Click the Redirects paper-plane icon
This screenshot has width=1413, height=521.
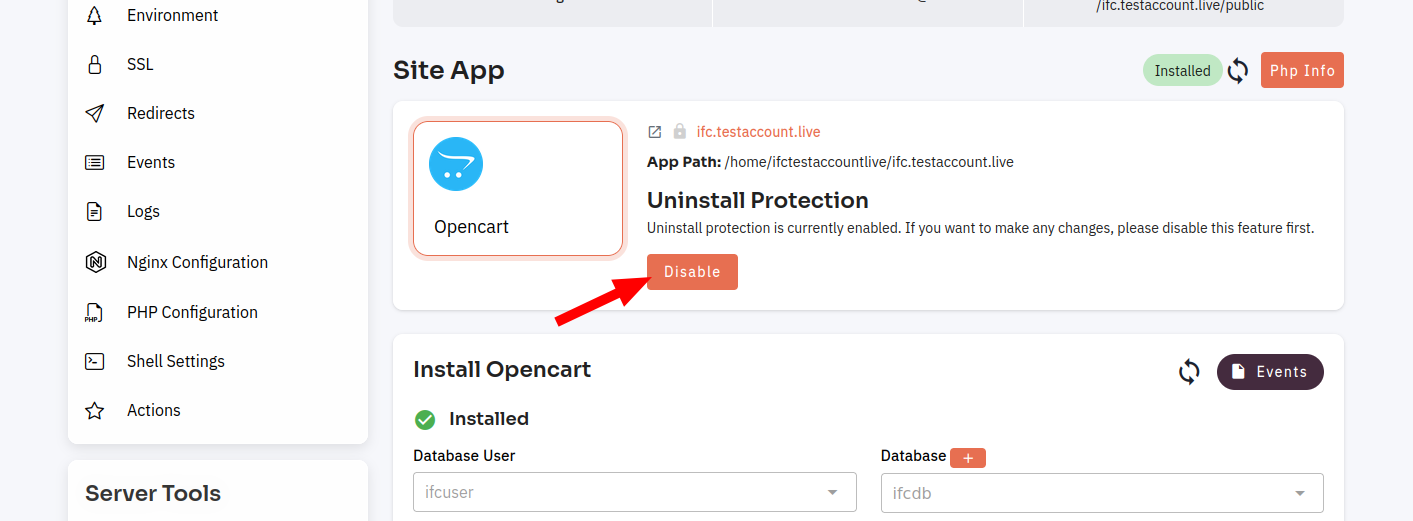(x=95, y=113)
